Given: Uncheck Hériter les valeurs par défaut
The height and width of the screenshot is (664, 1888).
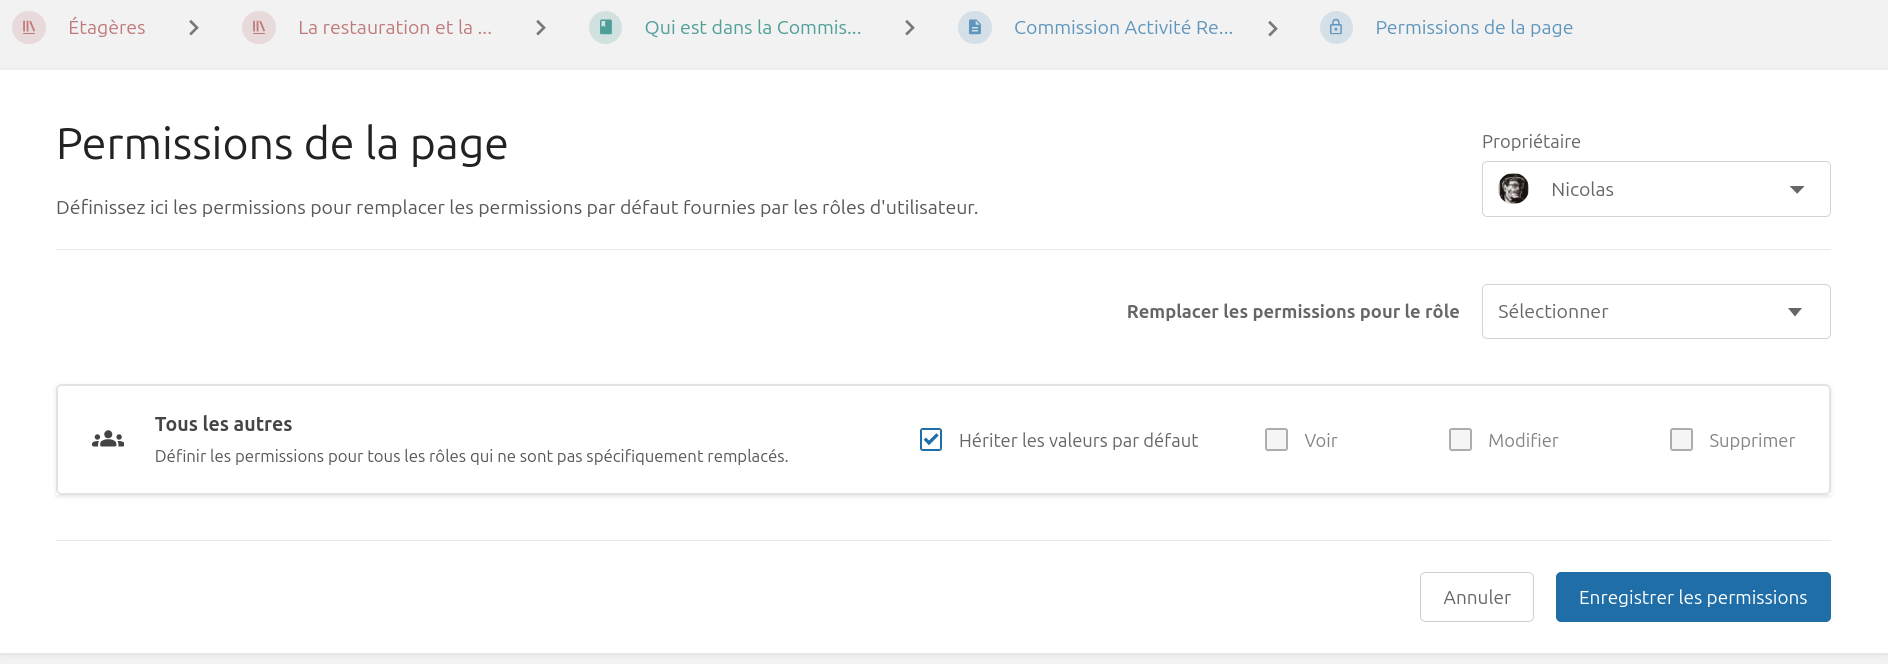Looking at the screenshot, I should click(x=931, y=440).
